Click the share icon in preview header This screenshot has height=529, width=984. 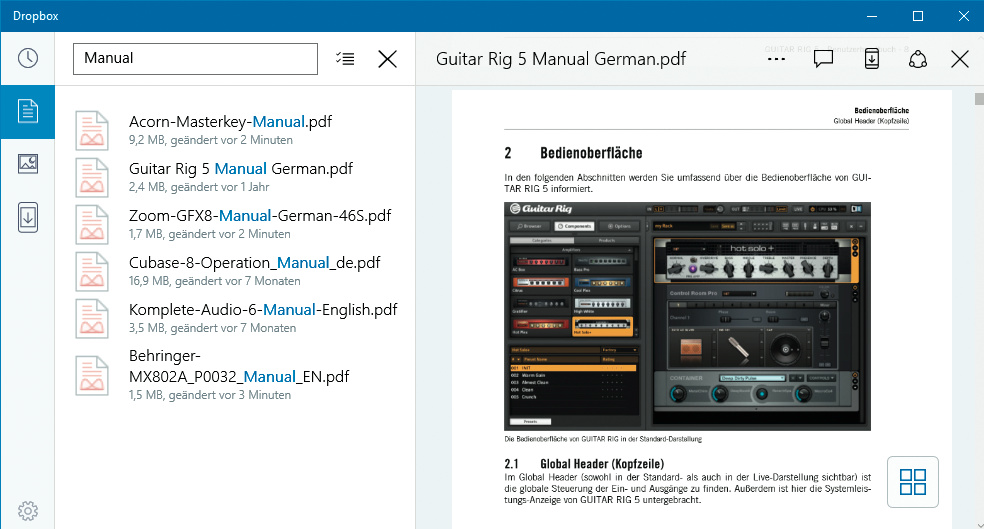click(x=917, y=59)
